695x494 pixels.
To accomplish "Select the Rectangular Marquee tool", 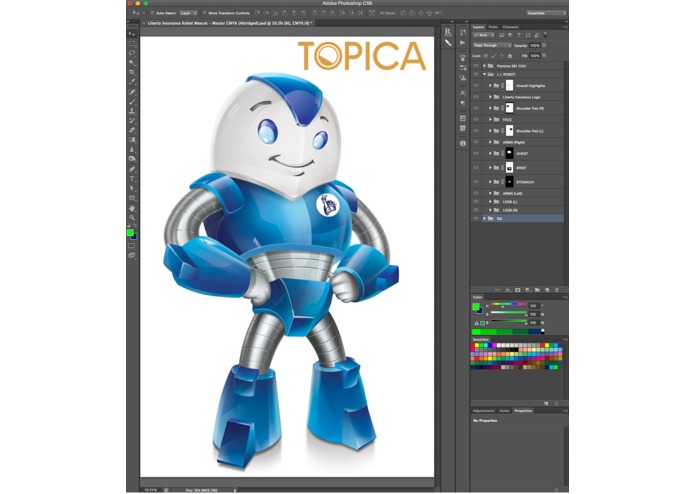I will [x=132, y=43].
